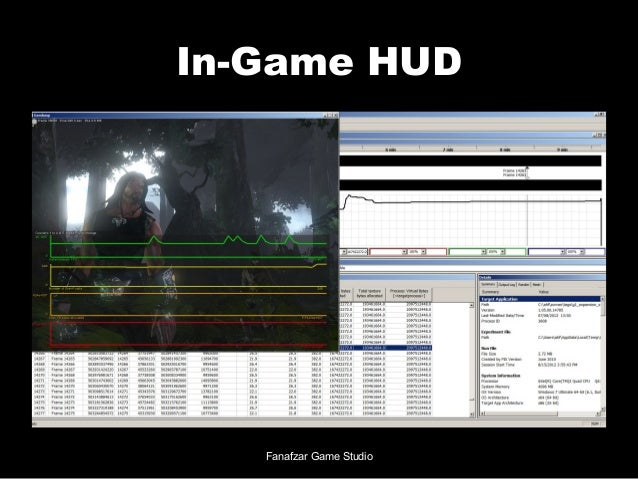Click the vertical frame marker on timeline graph

pyautogui.click(x=528, y=220)
